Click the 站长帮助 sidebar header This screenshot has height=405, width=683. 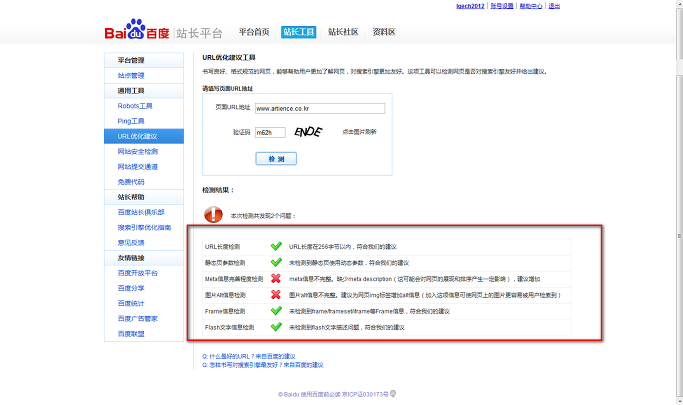[x=144, y=197]
